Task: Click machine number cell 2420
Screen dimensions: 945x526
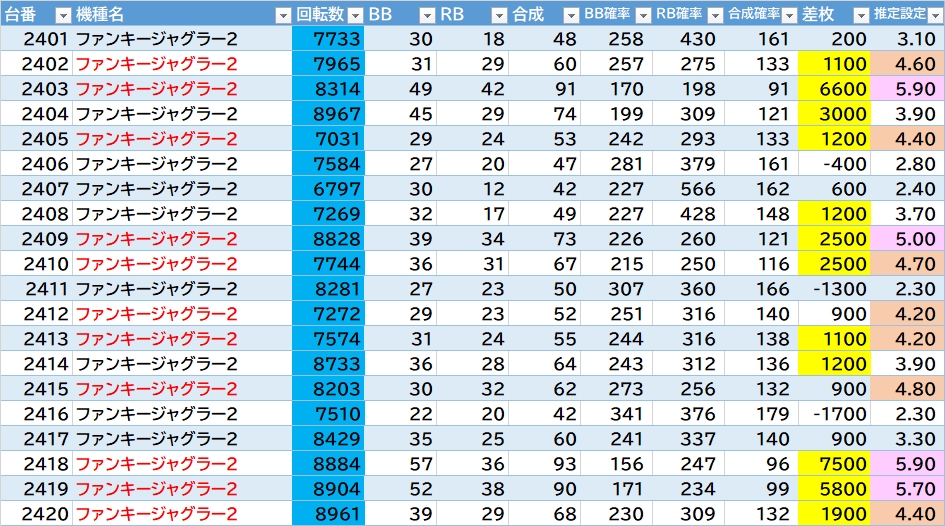Action: tap(36, 513)
